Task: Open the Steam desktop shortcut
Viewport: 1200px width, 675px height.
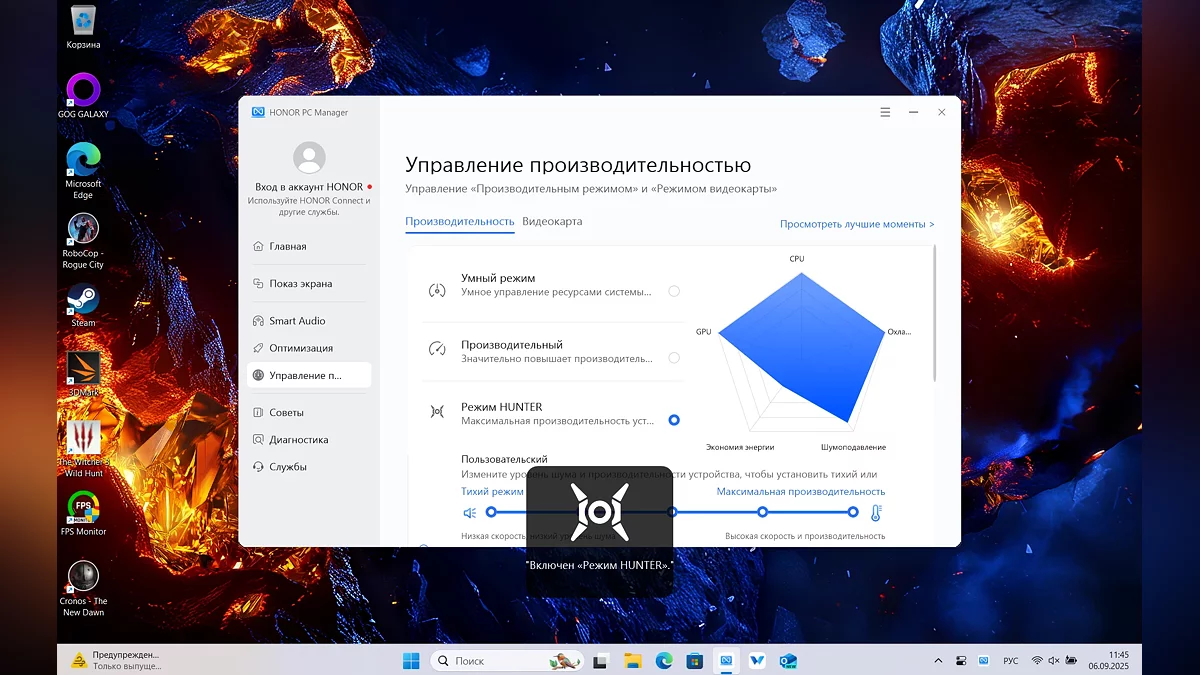Action: tap(83, 300)
